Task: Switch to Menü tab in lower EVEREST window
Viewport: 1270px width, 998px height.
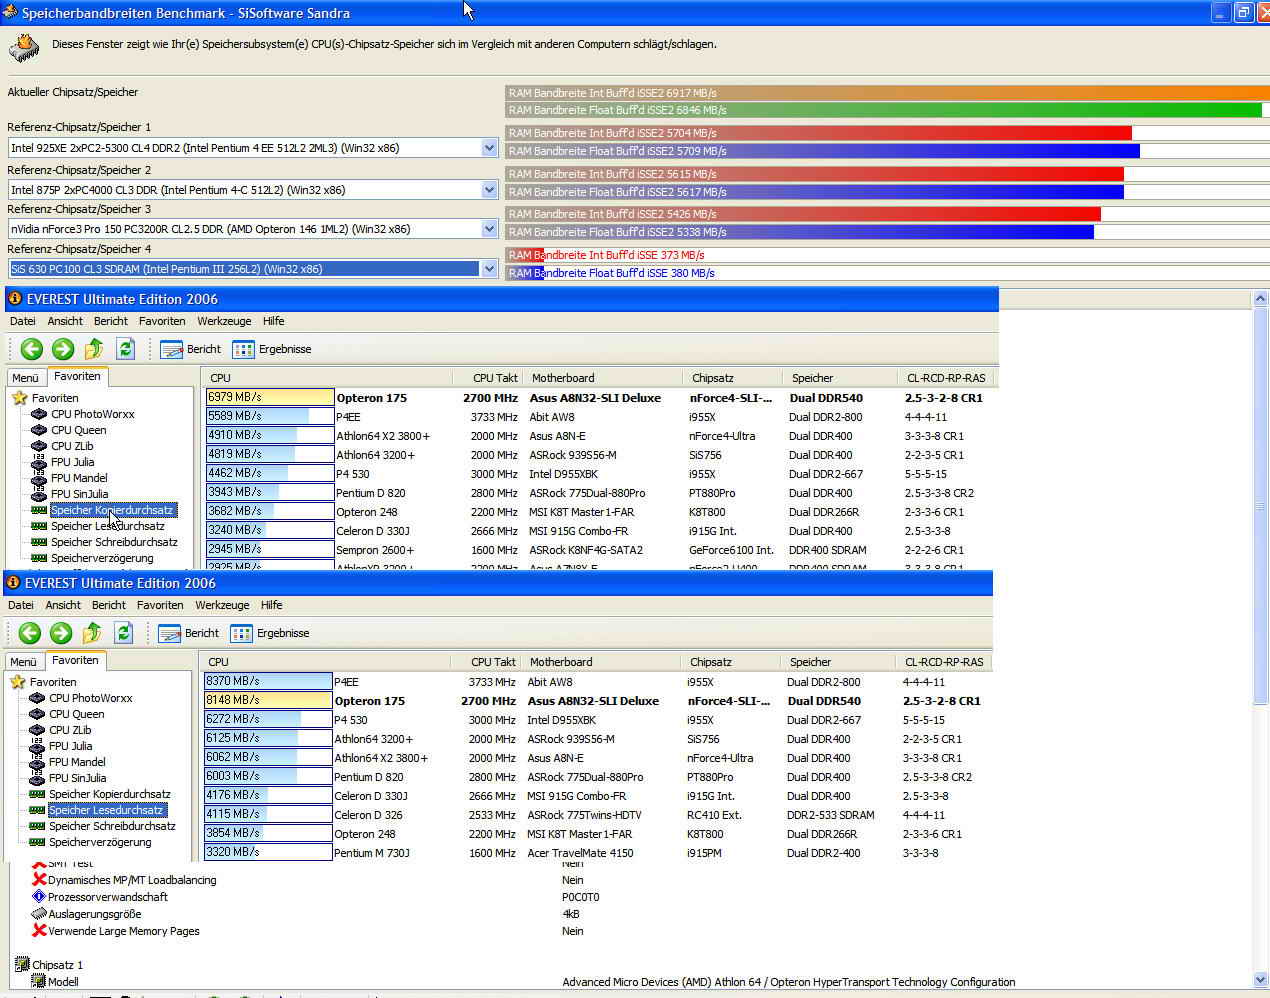Action: 24,662
